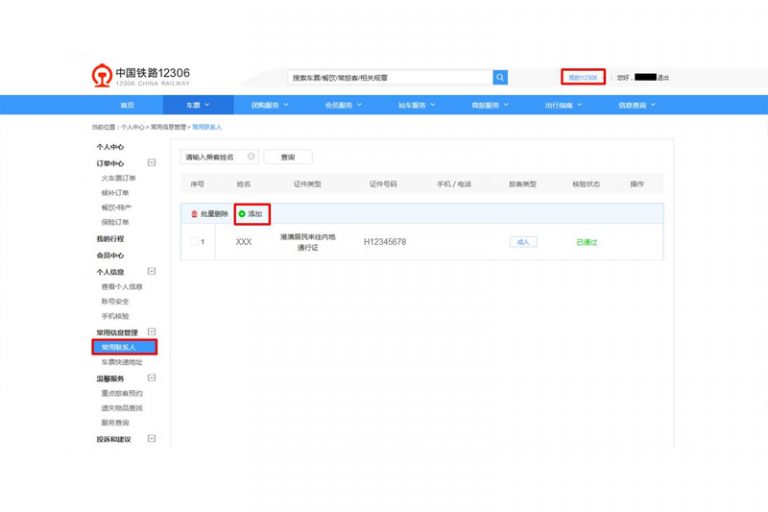Image resolution: width=768 pixels, height=512 pixels.
Task: Collapse the 温馨服务 sidebar section
Action: 151,378
